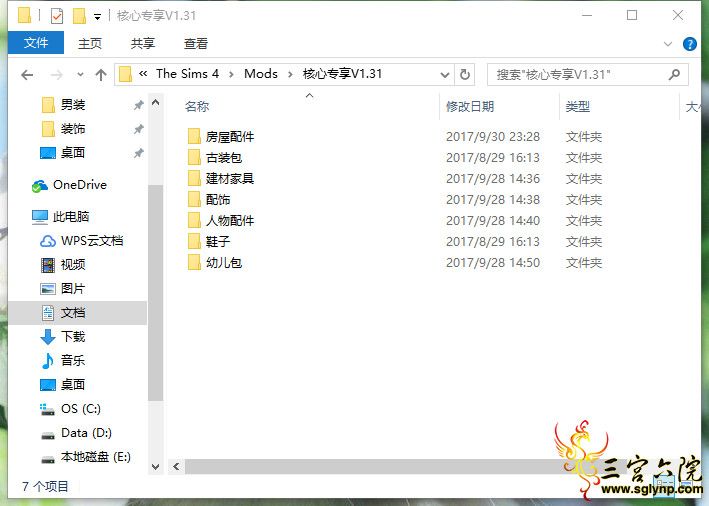Open the chevron dropdown after Mods

[290, 75]
